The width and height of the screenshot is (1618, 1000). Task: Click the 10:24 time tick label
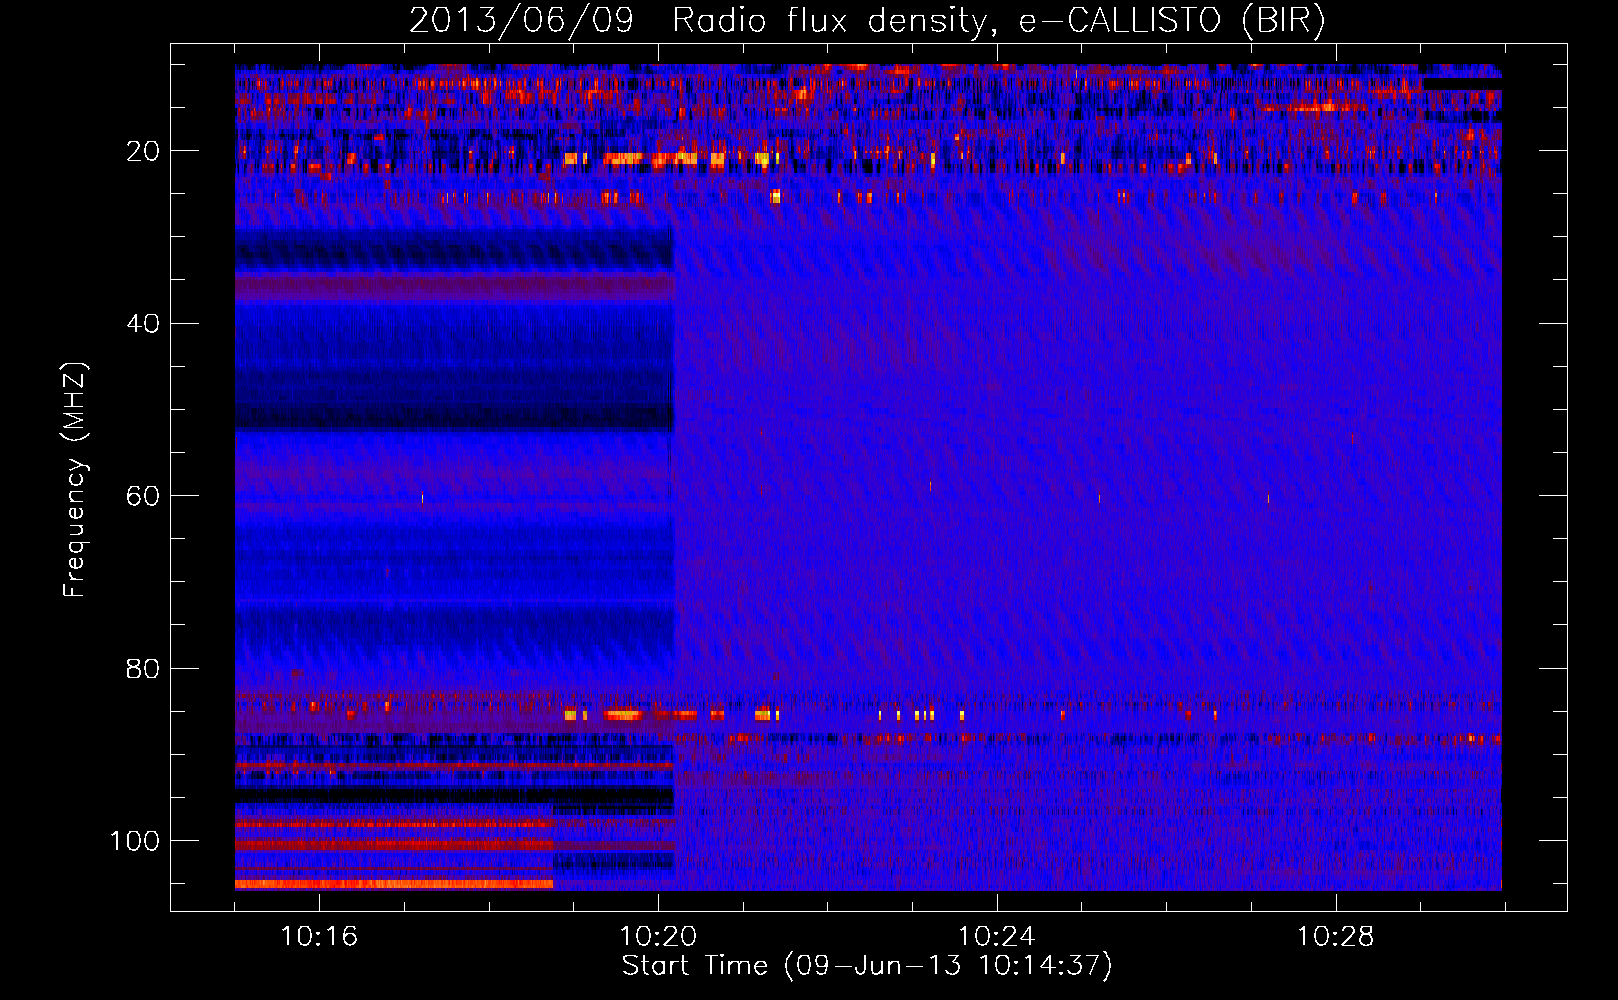pos(997,937)
